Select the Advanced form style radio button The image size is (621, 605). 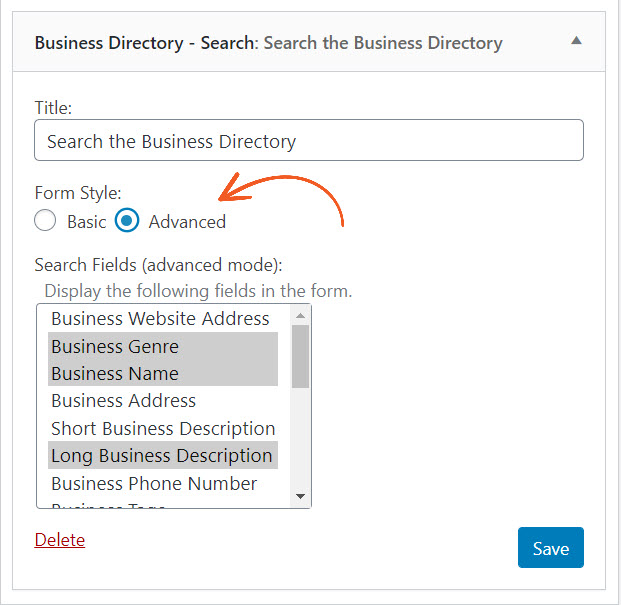click(127, 221)
